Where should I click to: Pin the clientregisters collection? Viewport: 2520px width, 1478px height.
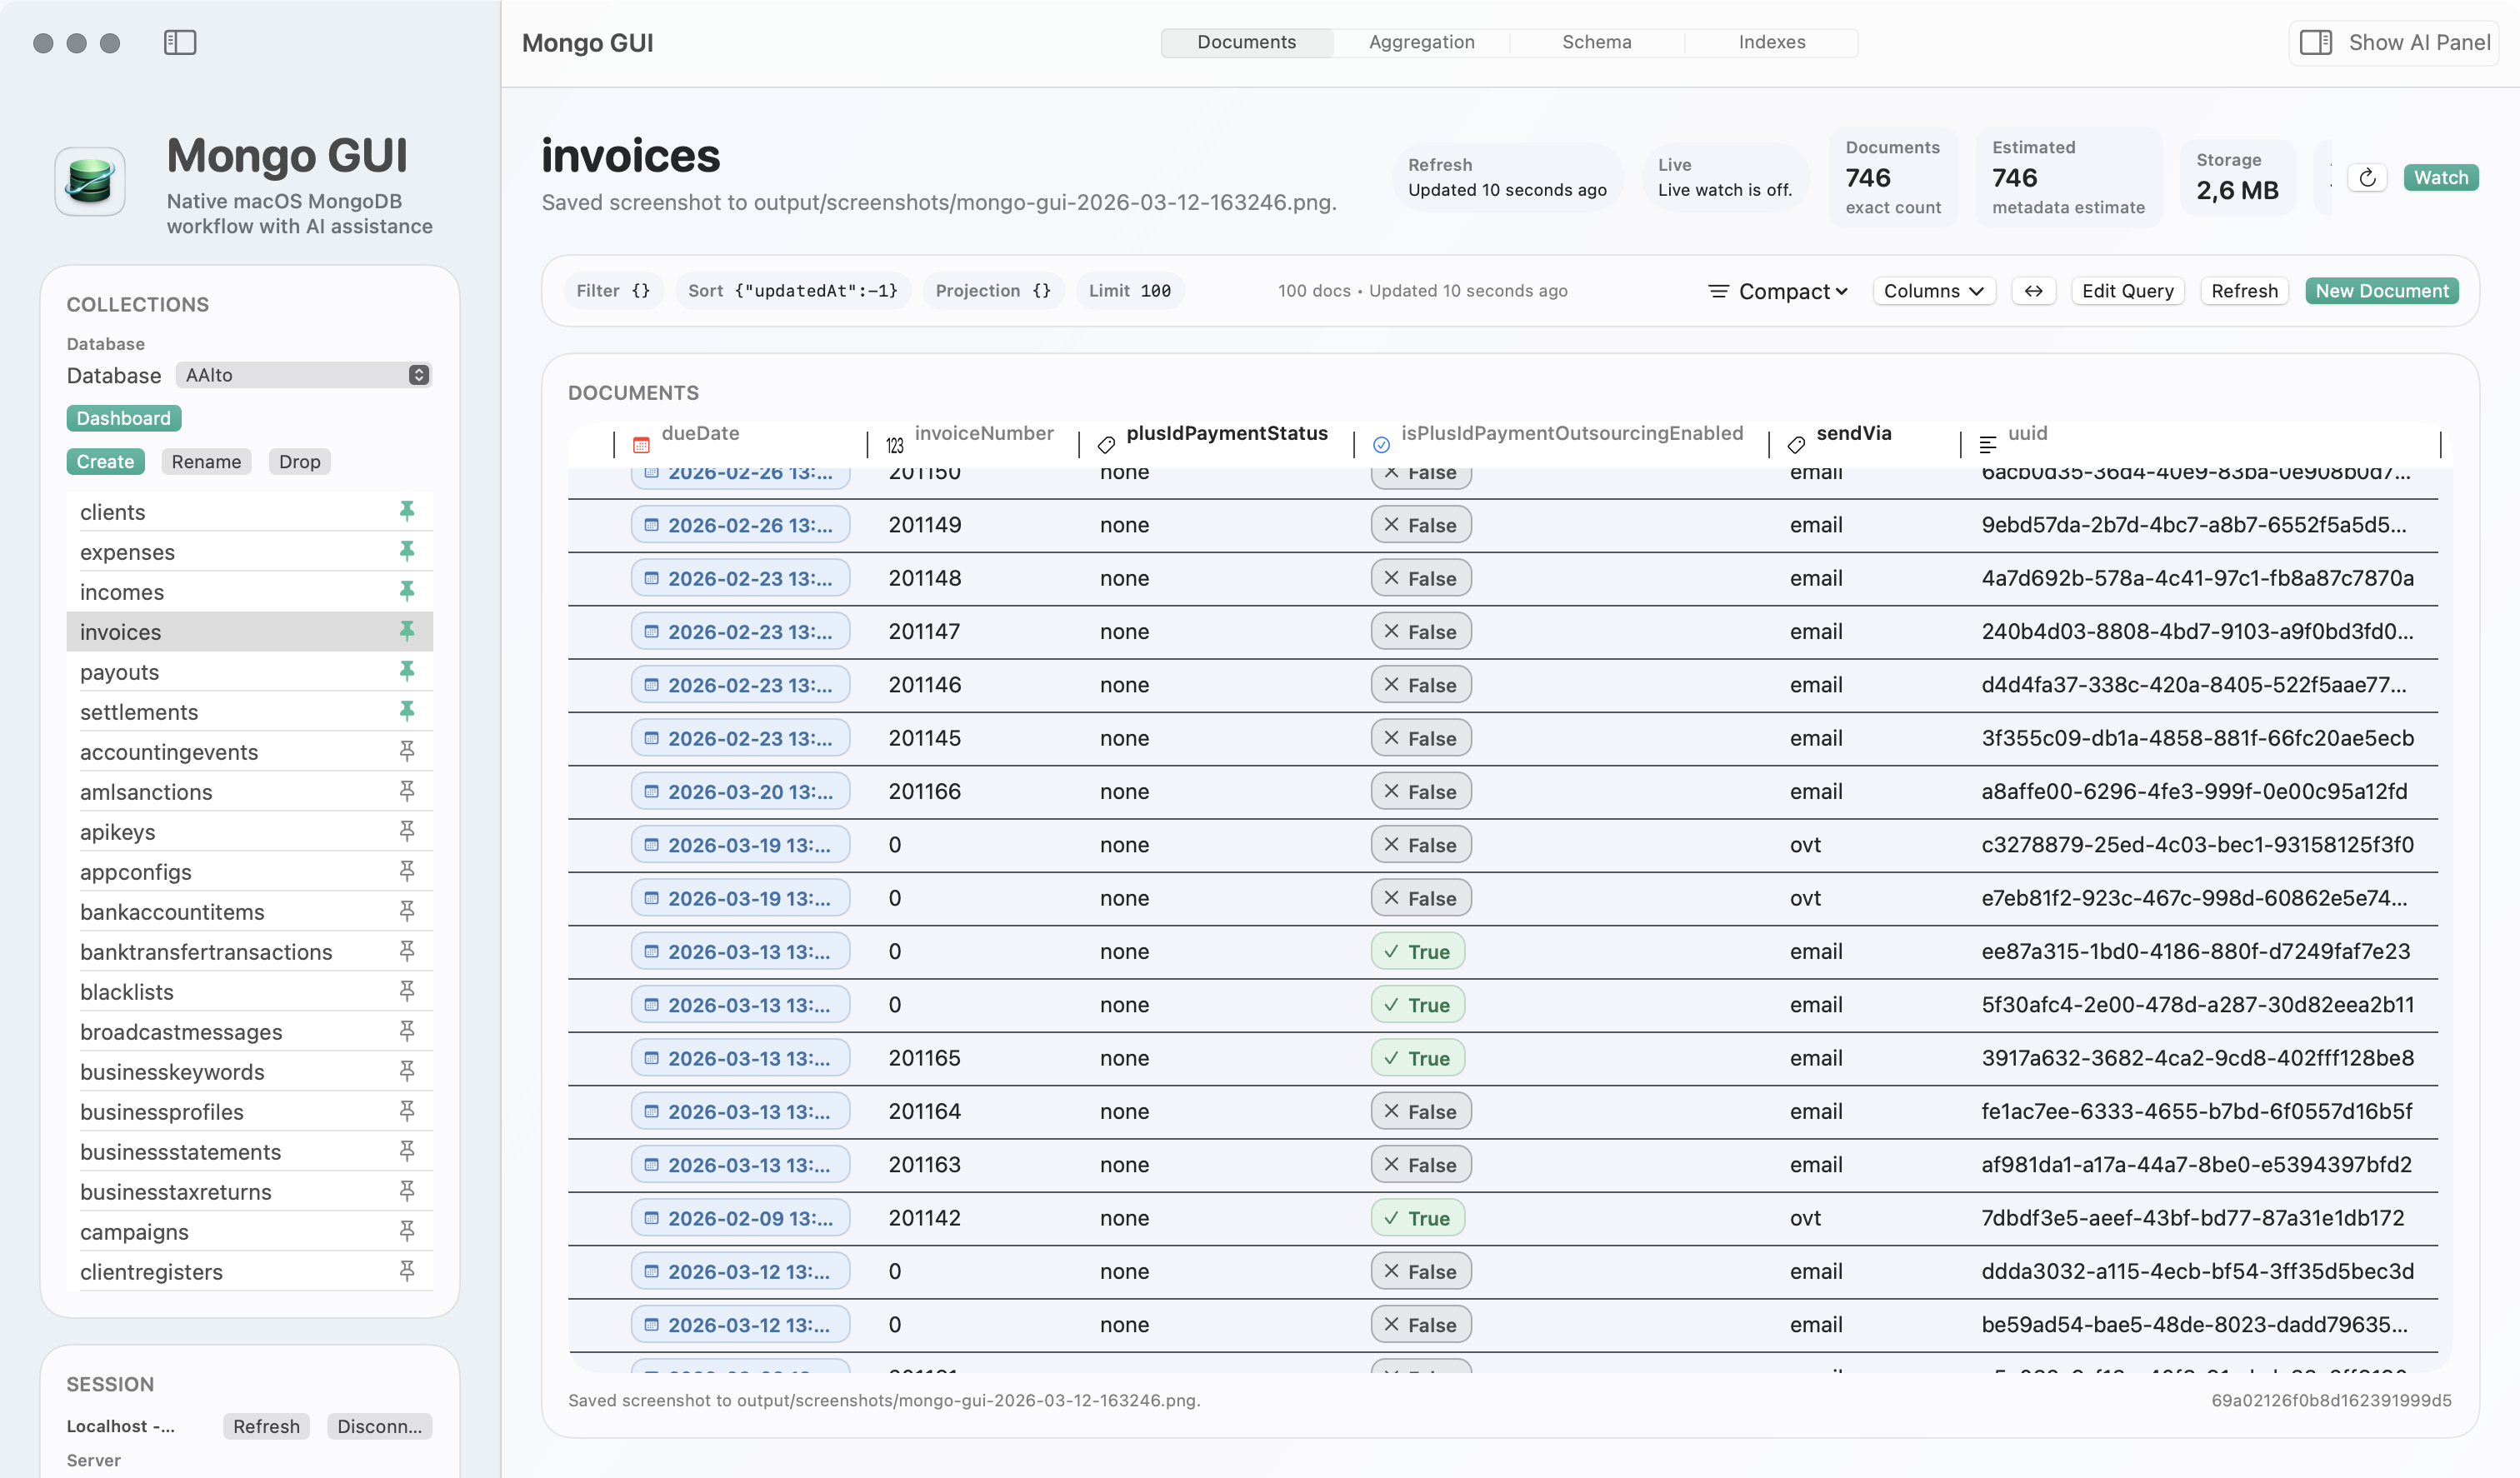(407, 1272)
